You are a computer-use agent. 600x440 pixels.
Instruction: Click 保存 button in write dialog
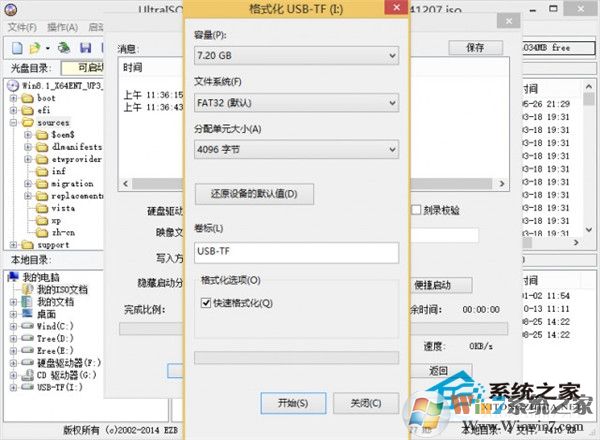point(475,48)
